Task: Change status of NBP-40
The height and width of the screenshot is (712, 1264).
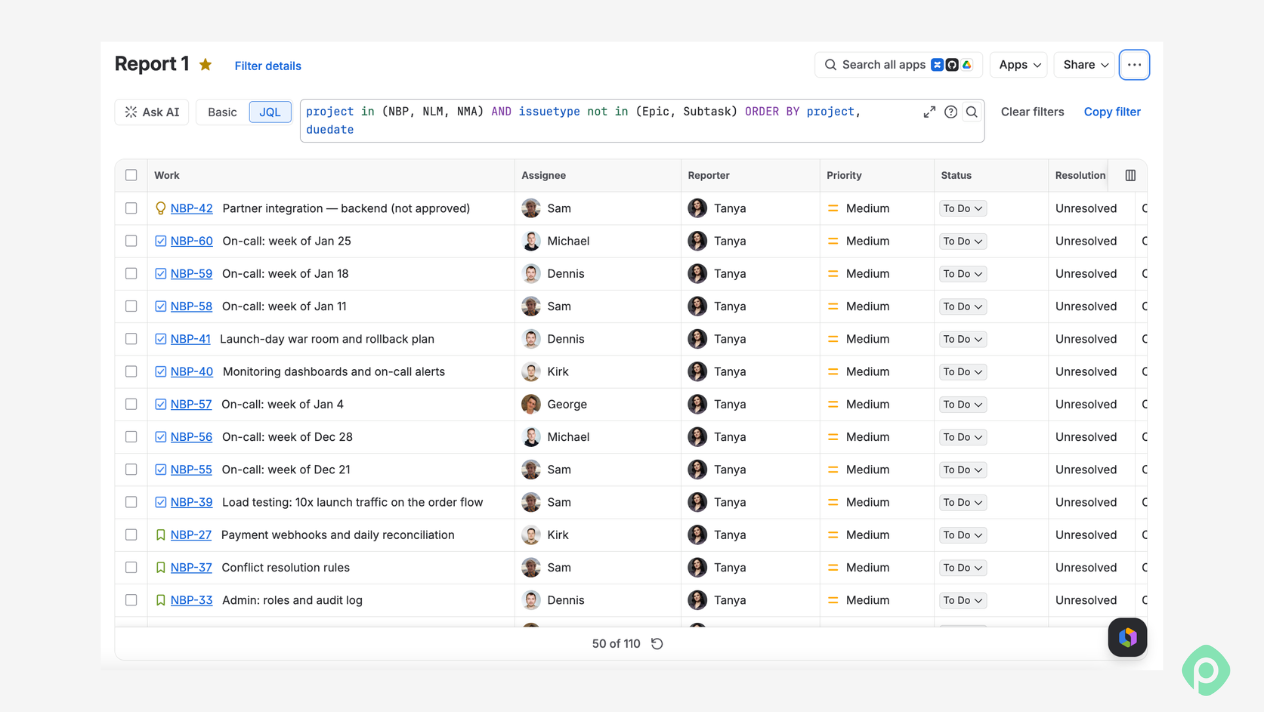Action: coord(963,372)
